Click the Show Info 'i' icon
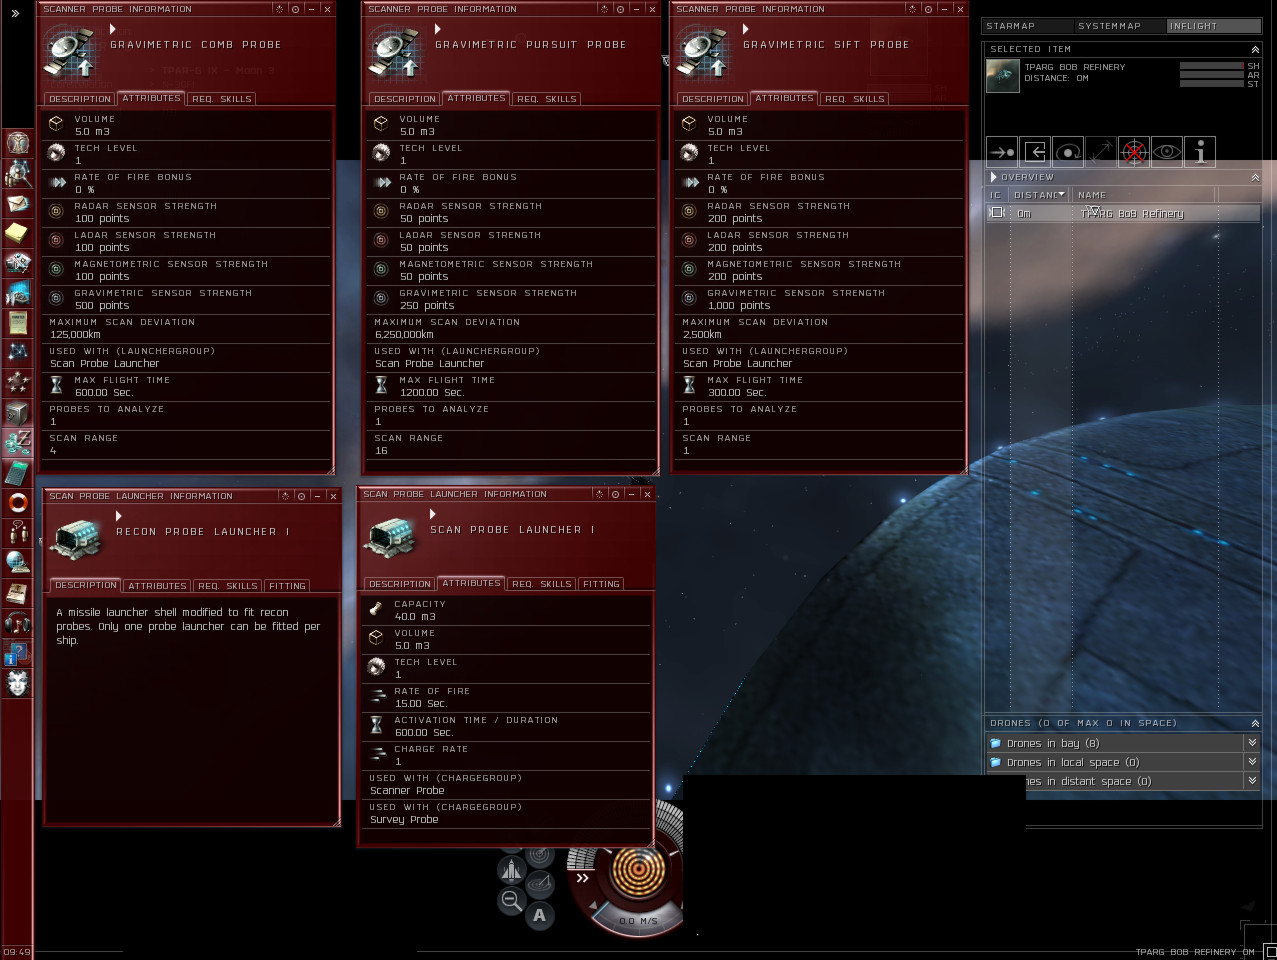Viewport: 1277px width, 960px height. coord(1200,152)
